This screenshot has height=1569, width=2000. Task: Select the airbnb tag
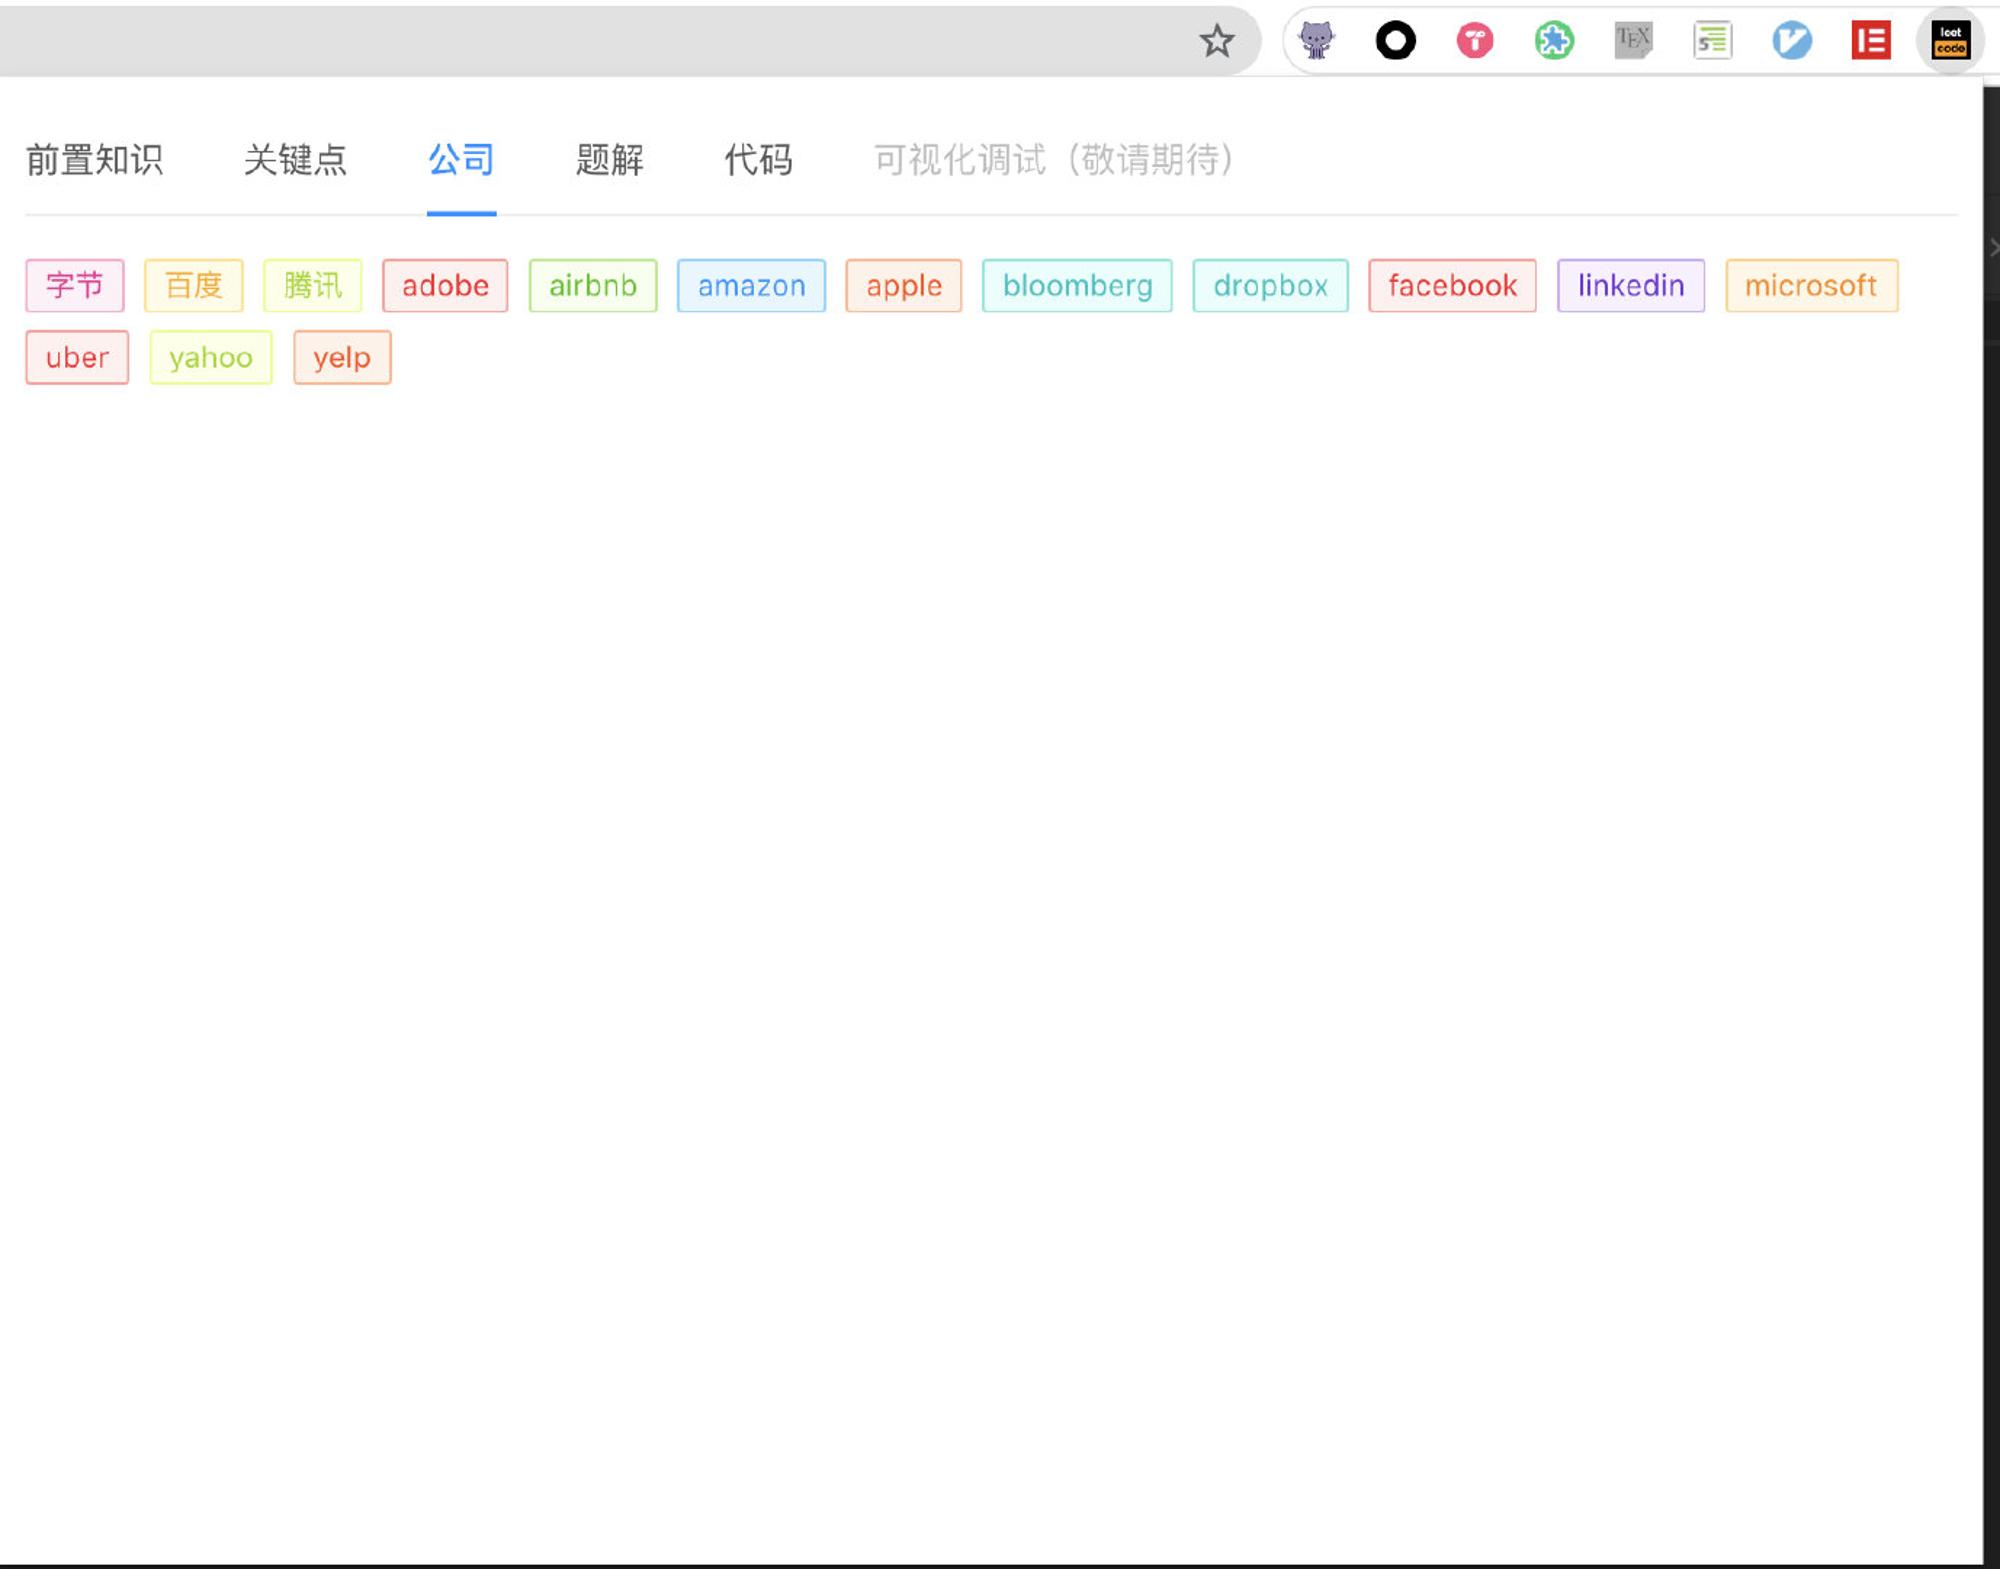tap(593, 286)
